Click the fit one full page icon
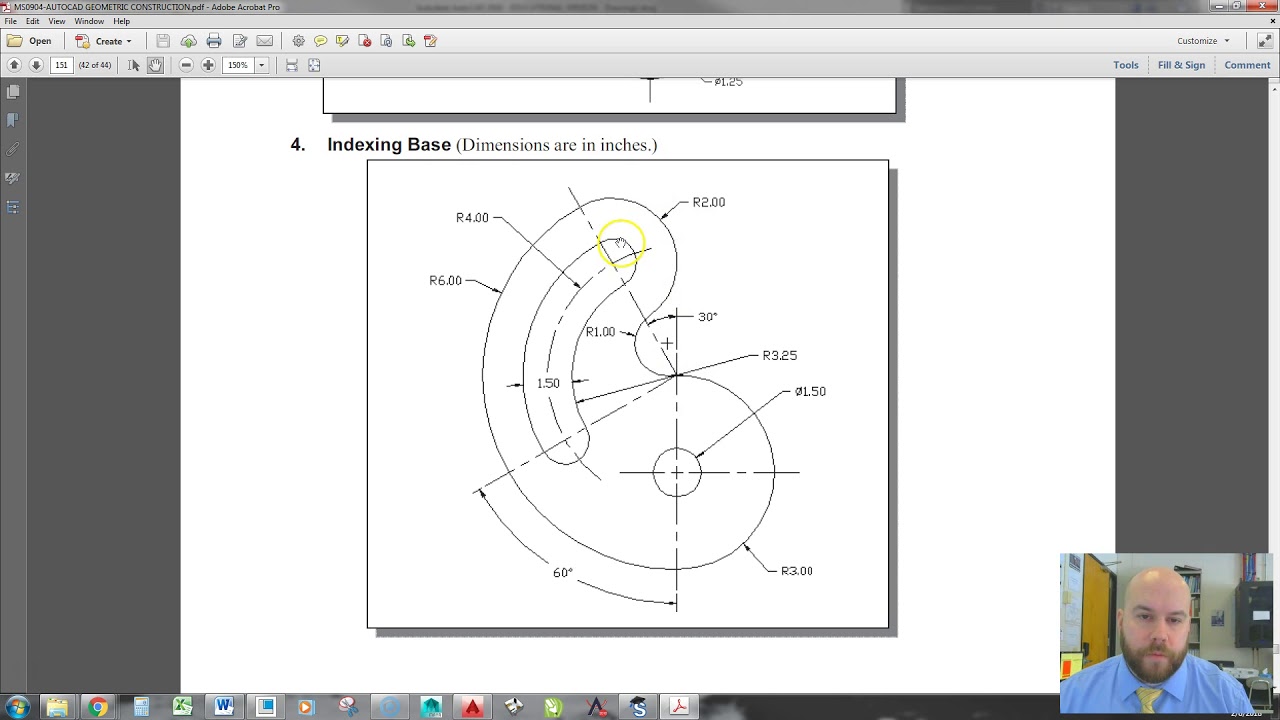 tap(314, 65)
